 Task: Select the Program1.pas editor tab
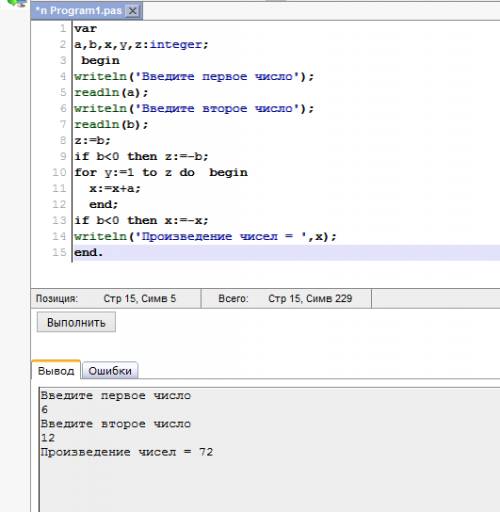(x=87, y=11)
